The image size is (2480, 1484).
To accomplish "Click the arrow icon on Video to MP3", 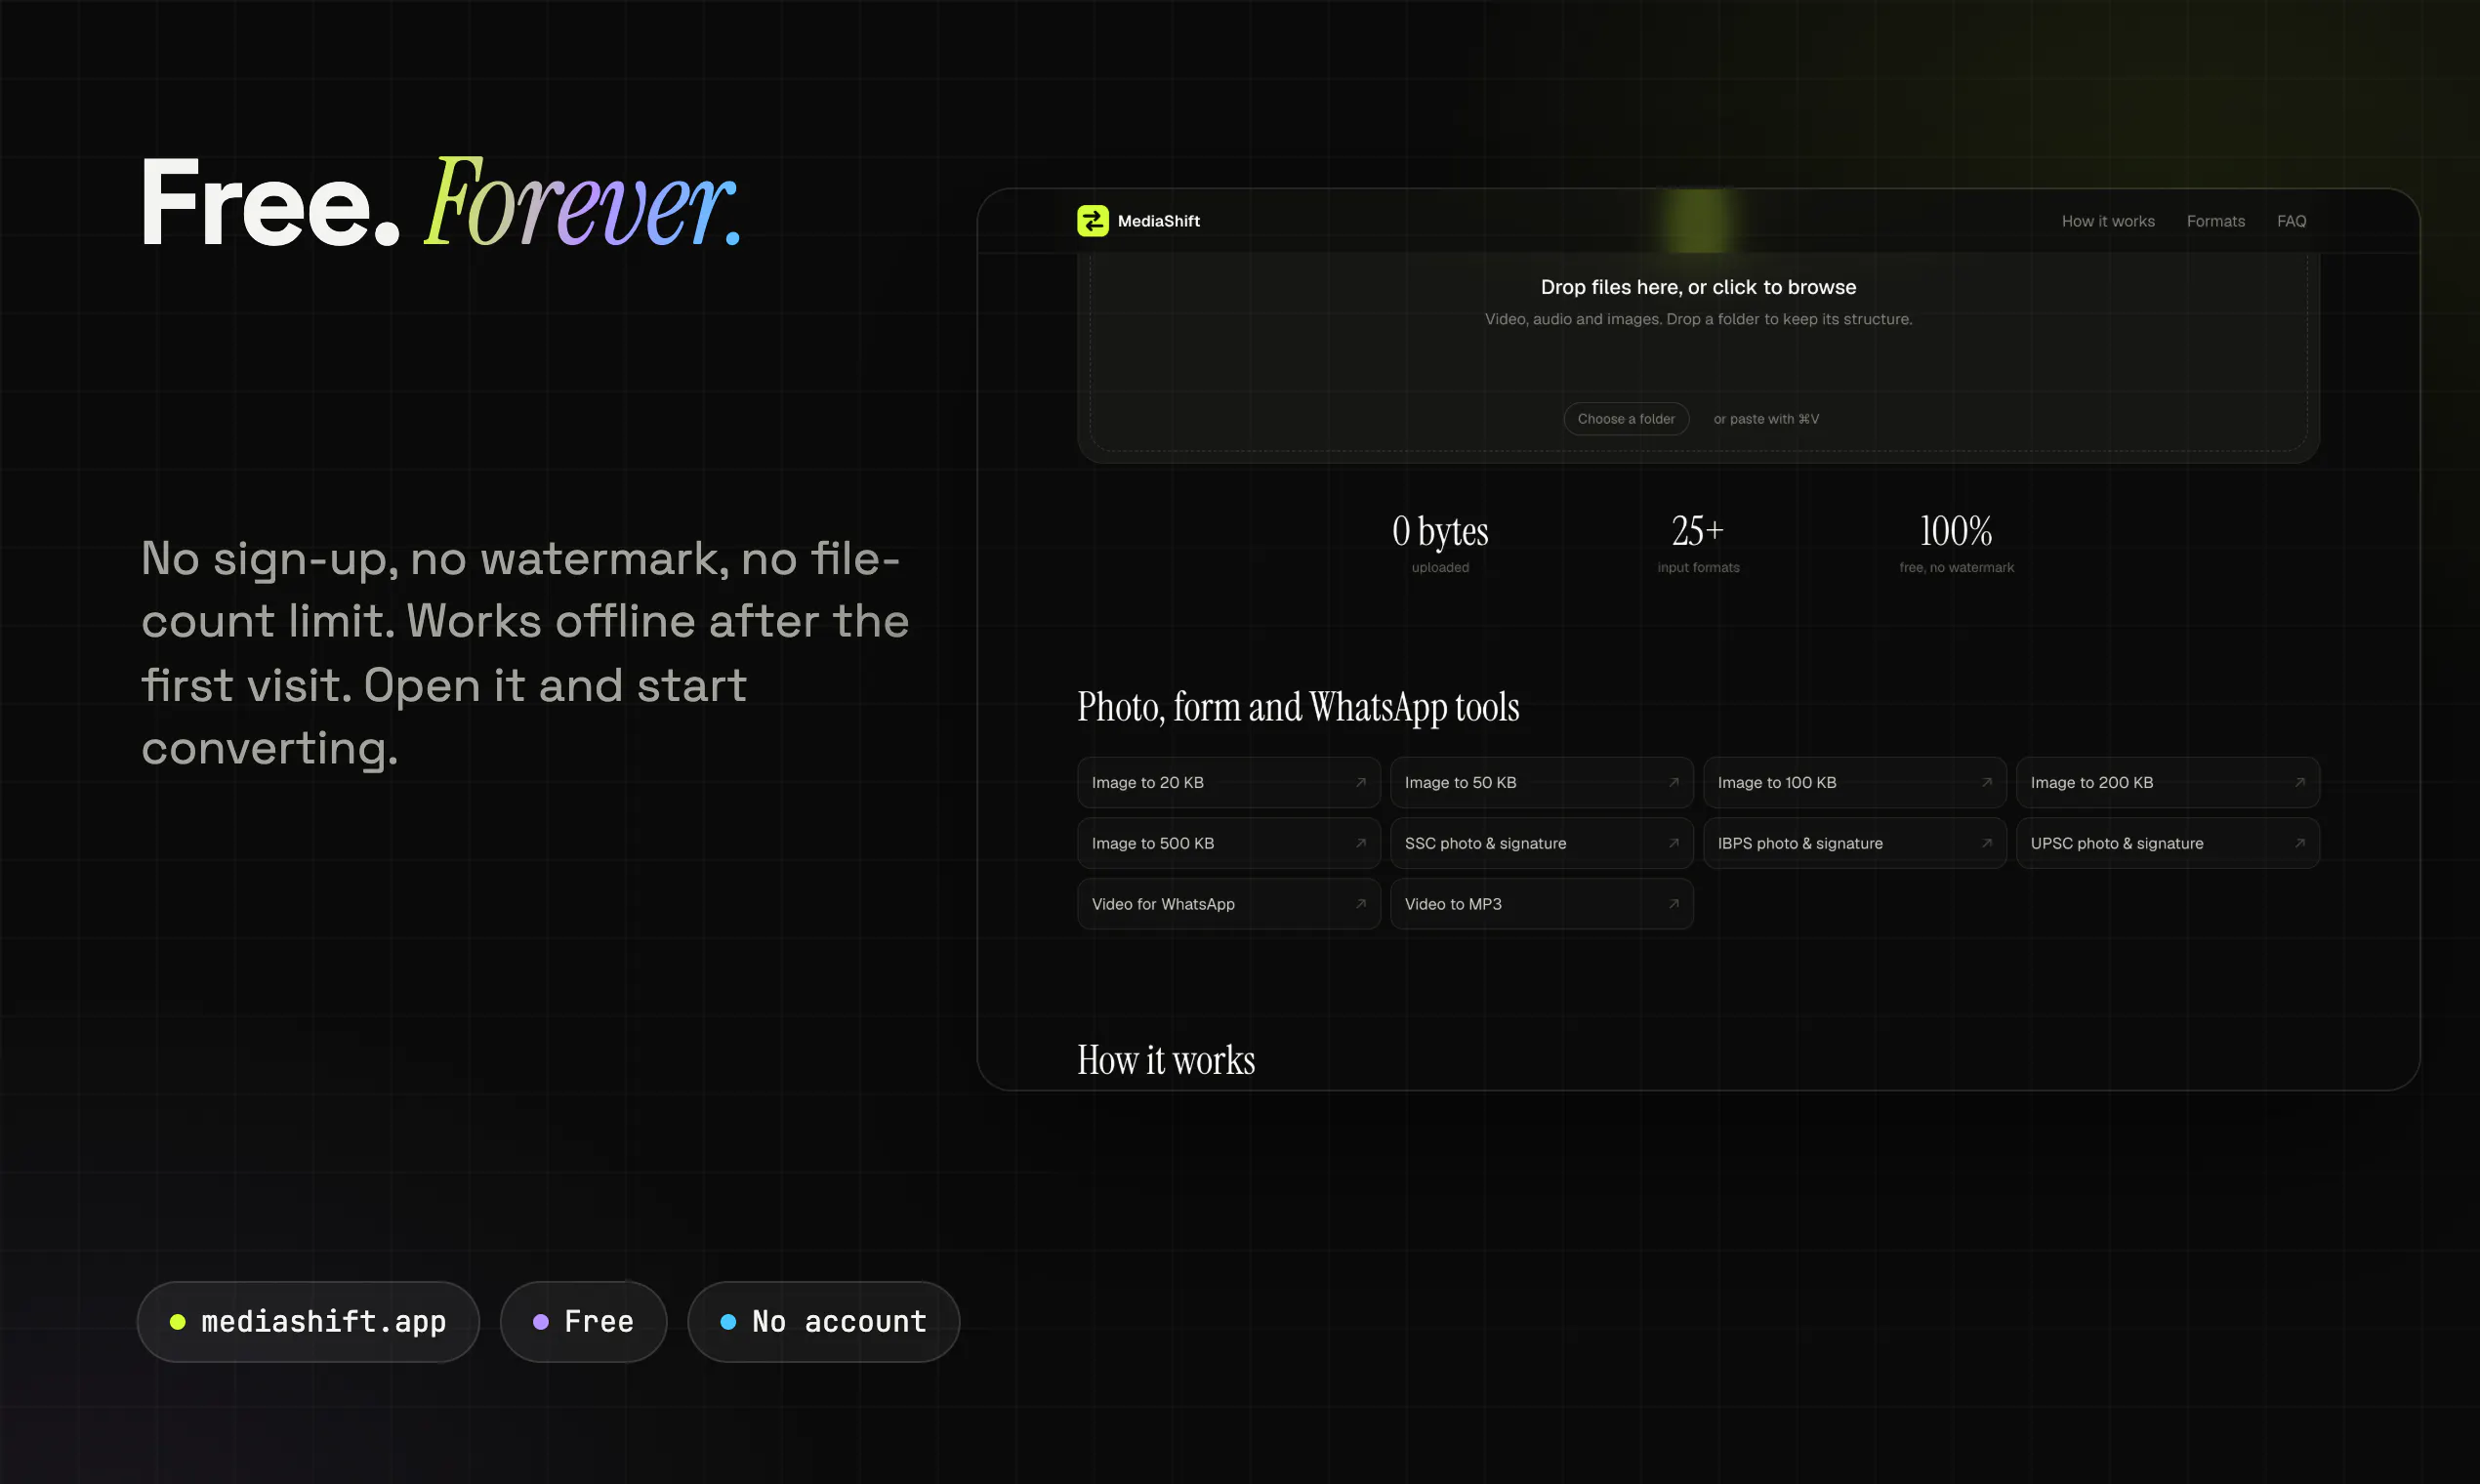I will (x=1673, y=904).
